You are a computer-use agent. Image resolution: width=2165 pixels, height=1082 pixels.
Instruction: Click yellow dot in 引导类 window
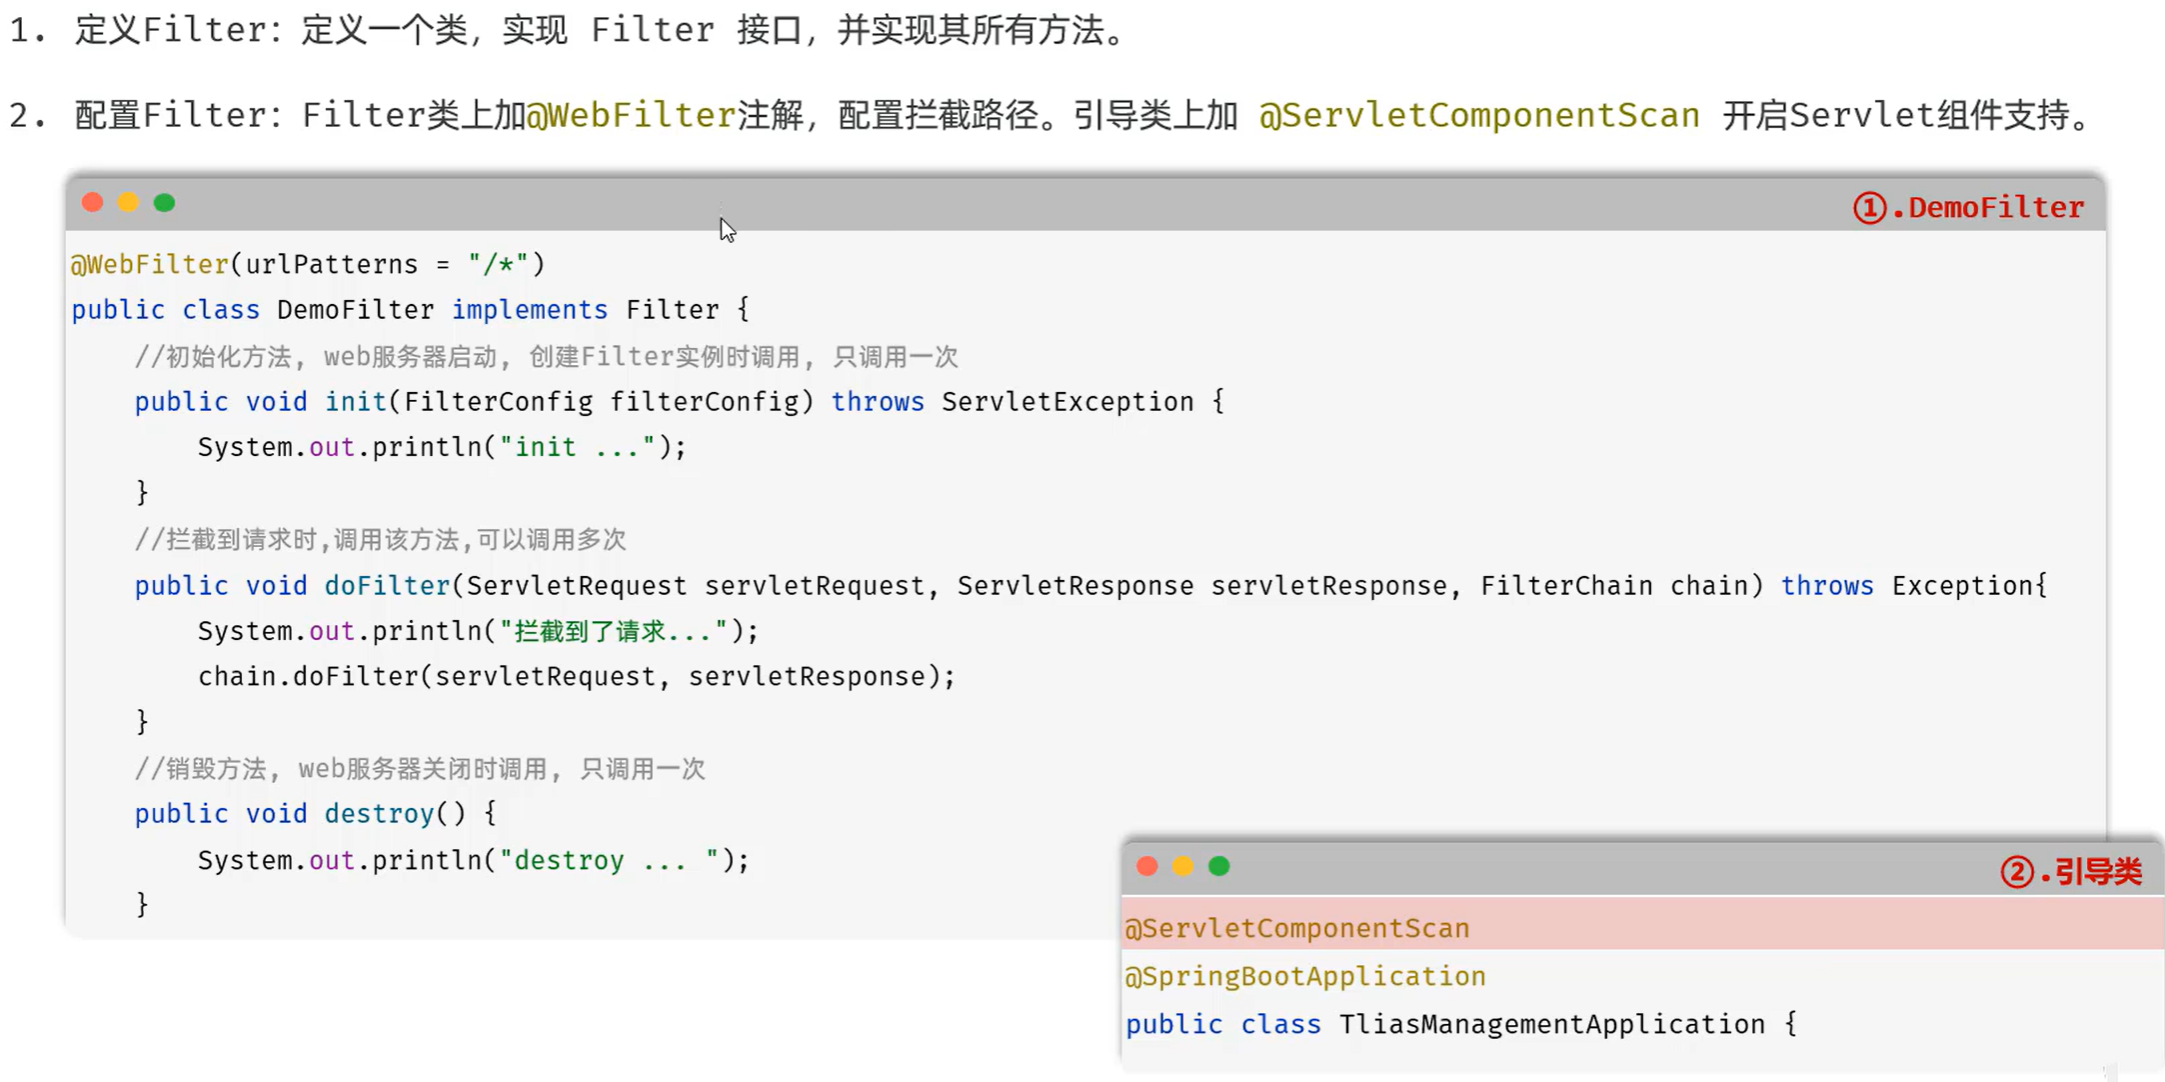[x=1182, y=866]
